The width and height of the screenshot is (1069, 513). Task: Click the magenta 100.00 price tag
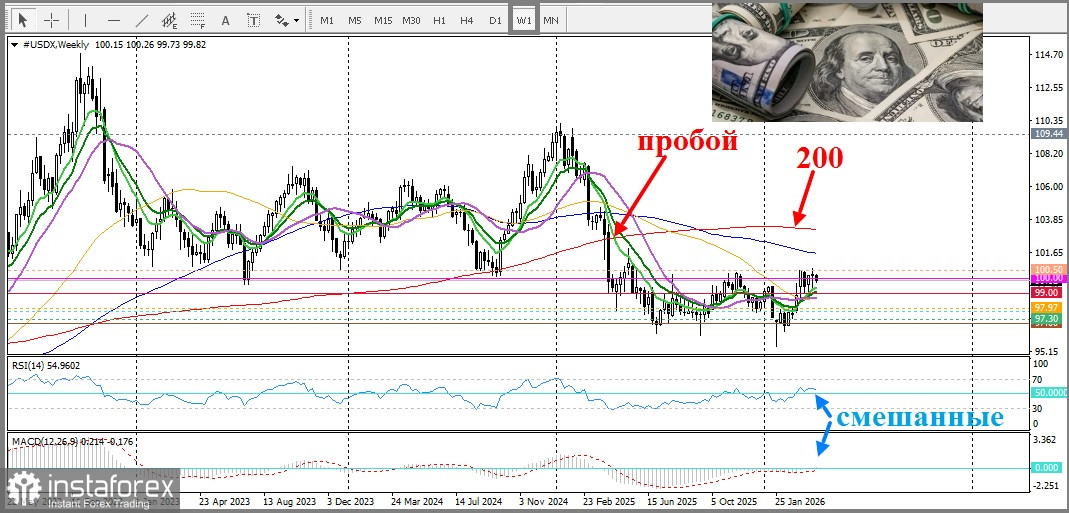[1049, 278]
